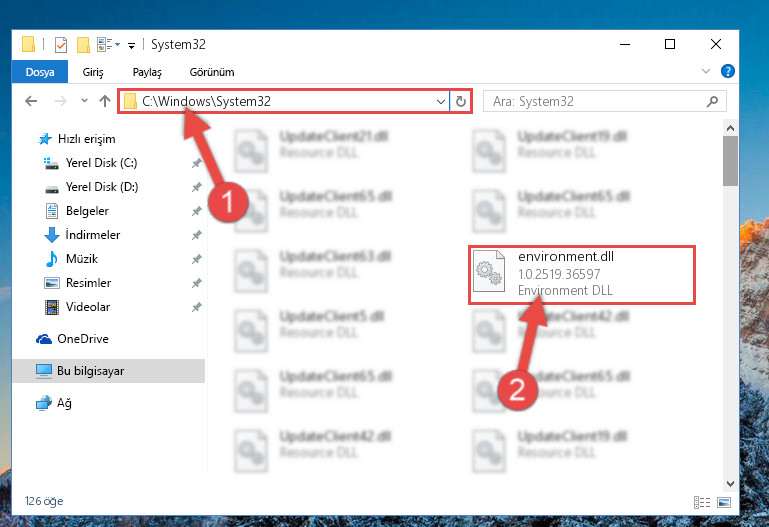Go up one folder level

coord(104,101)
